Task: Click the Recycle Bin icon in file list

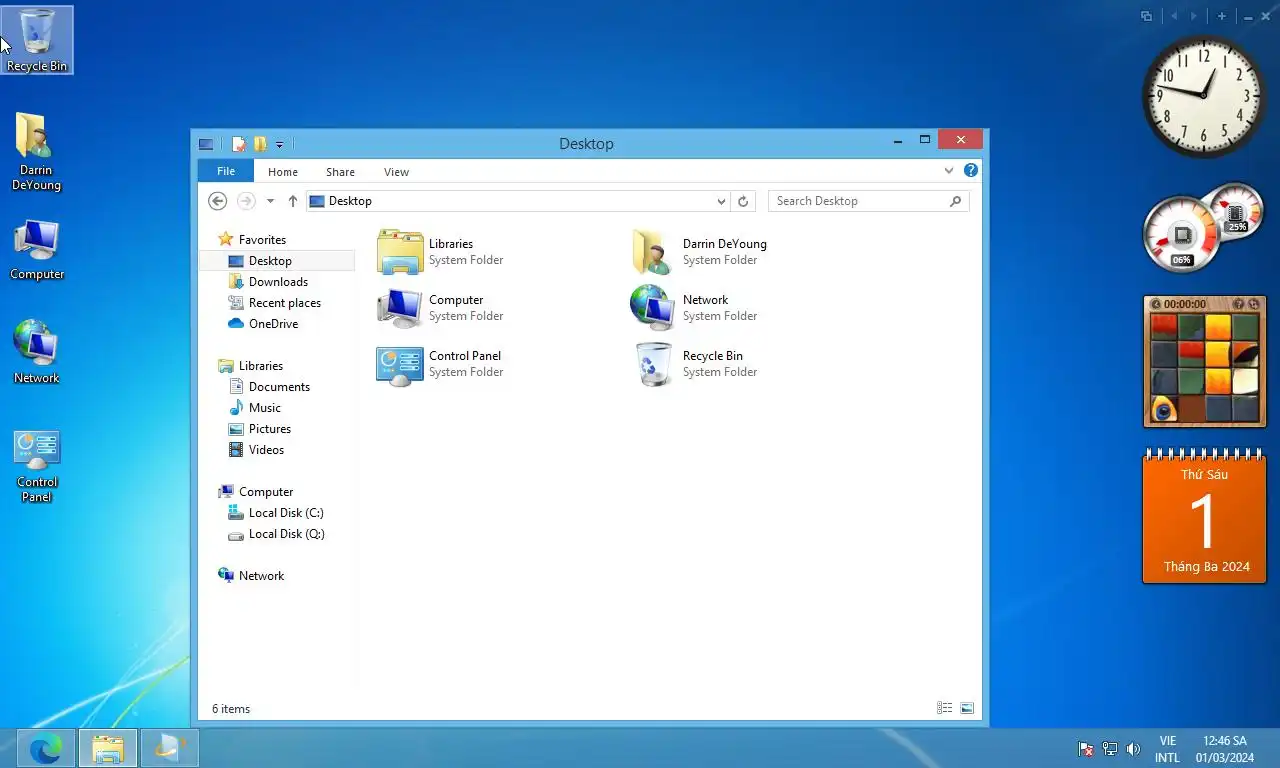Action: tap(653, 364)
